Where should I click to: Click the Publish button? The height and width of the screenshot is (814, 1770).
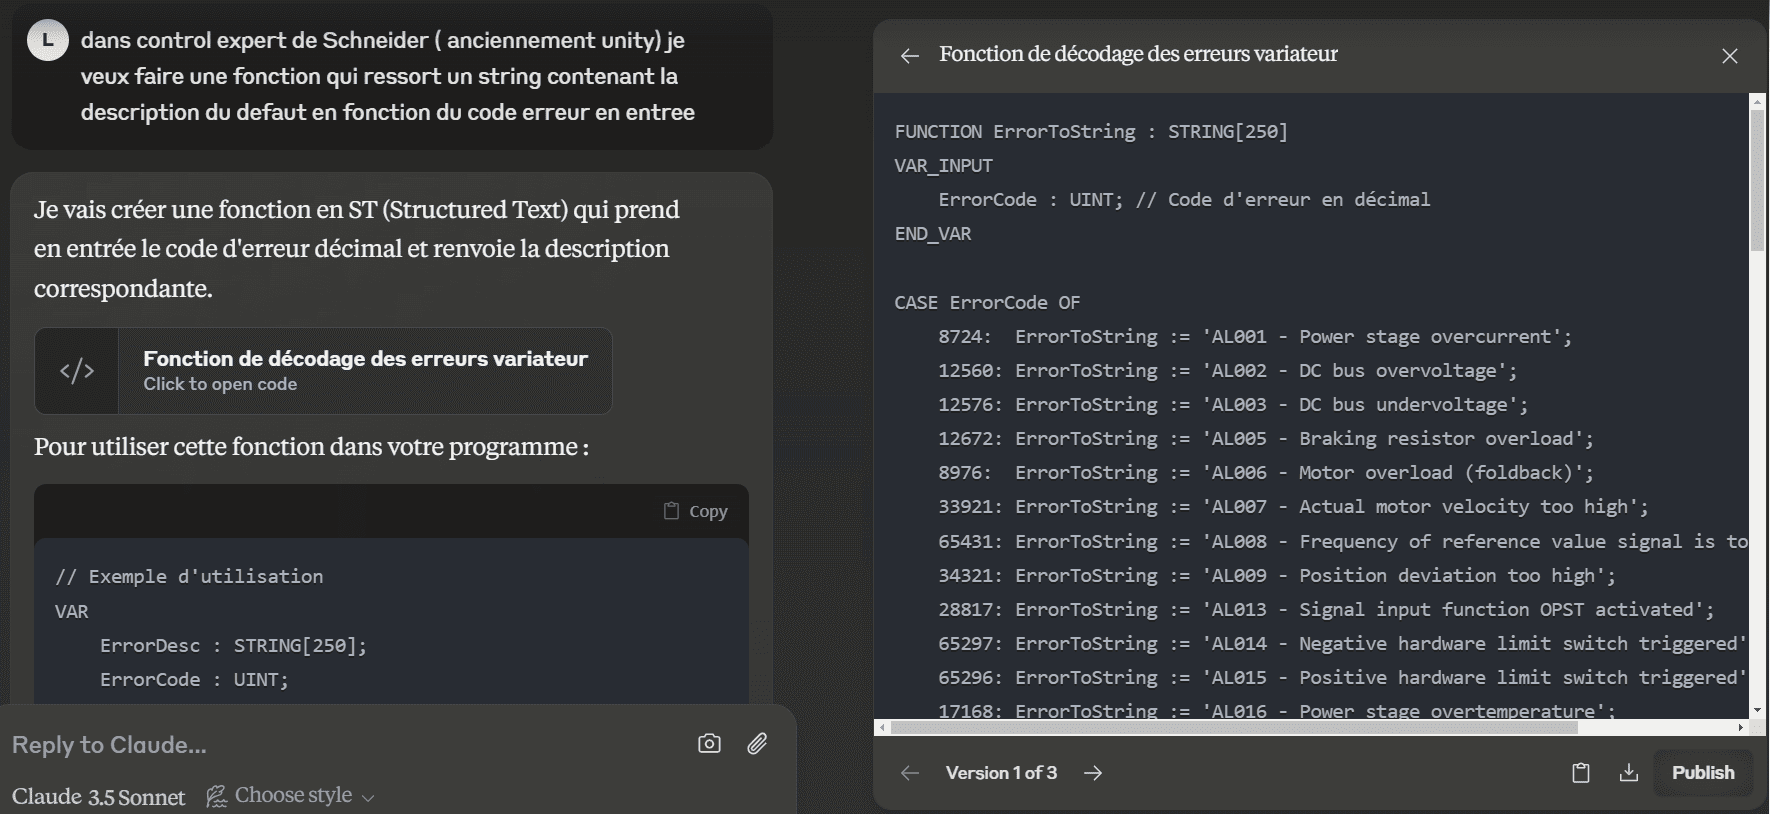click(x=1702, y=773)
